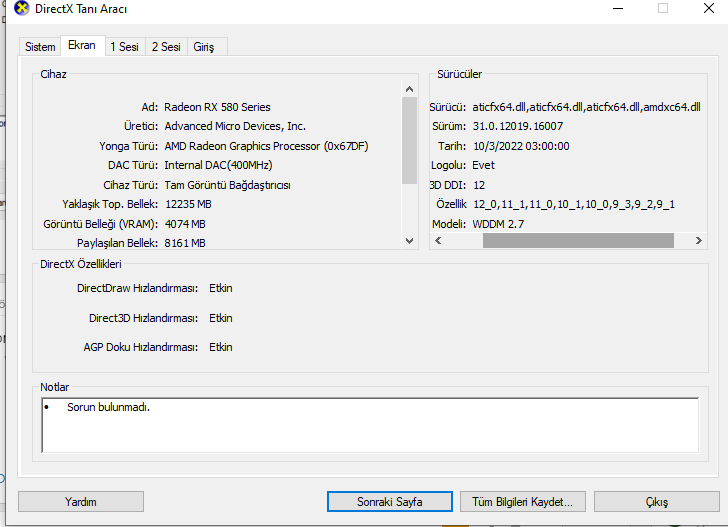Click the Notlar text box
This screenshot has width=728, height=527.
tap(370, 425)
